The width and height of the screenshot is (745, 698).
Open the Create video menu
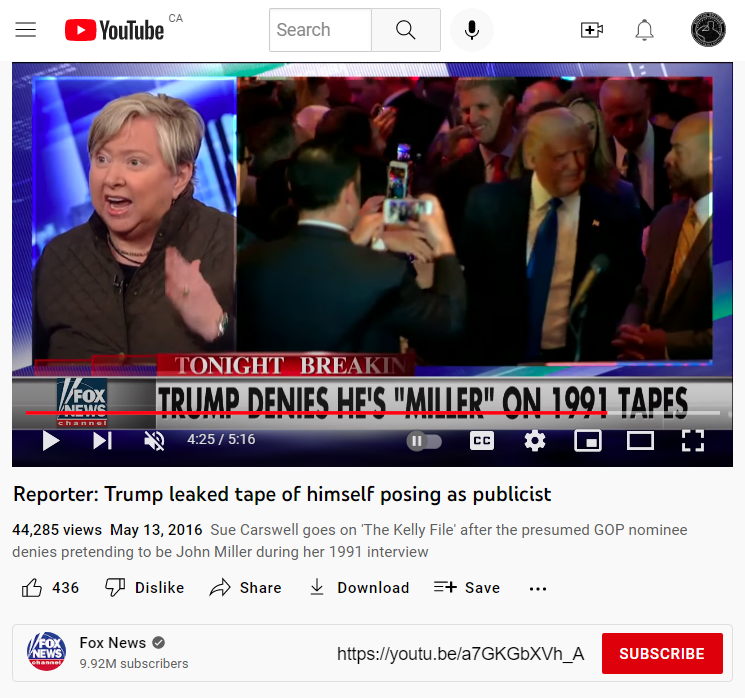click(x=592, y=30)
